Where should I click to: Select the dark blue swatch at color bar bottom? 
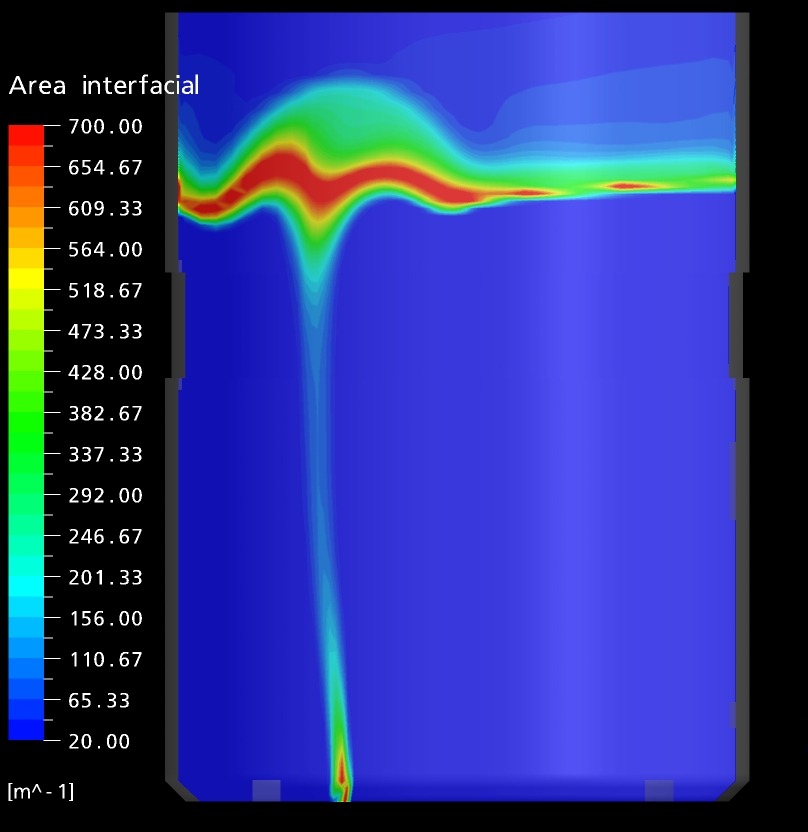(26, 730)
